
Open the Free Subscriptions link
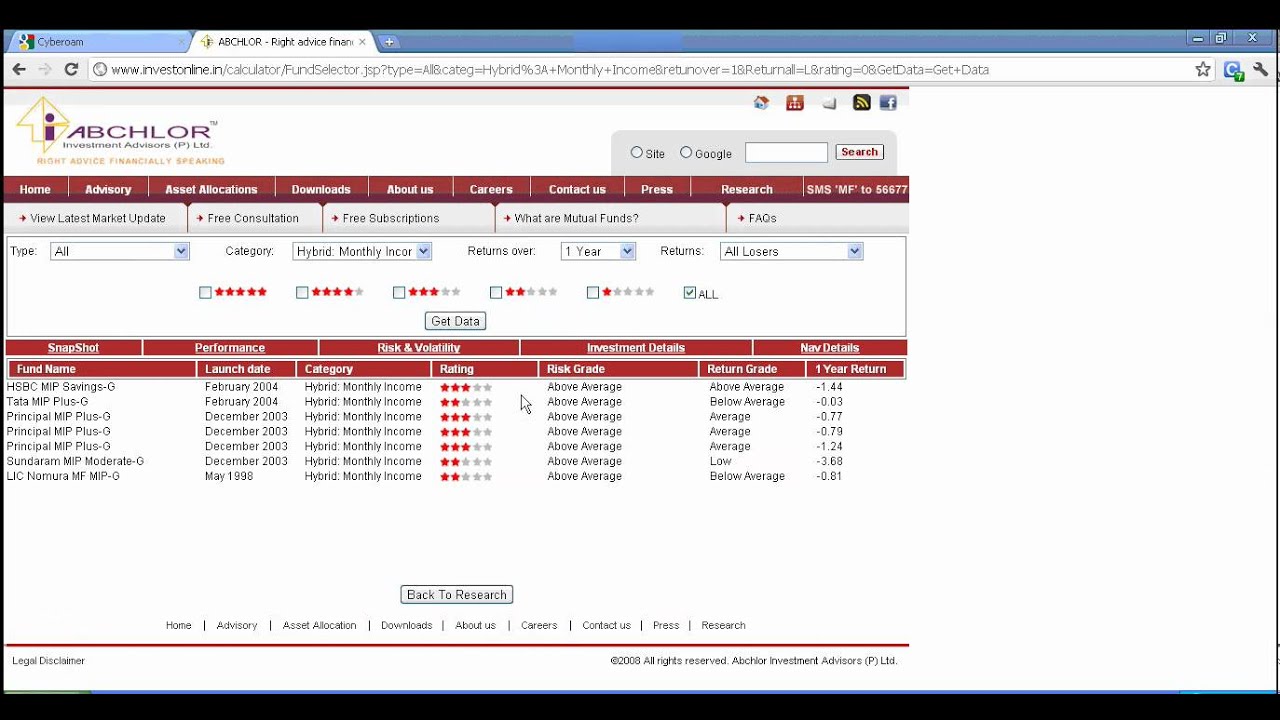[x=391, y=218]
